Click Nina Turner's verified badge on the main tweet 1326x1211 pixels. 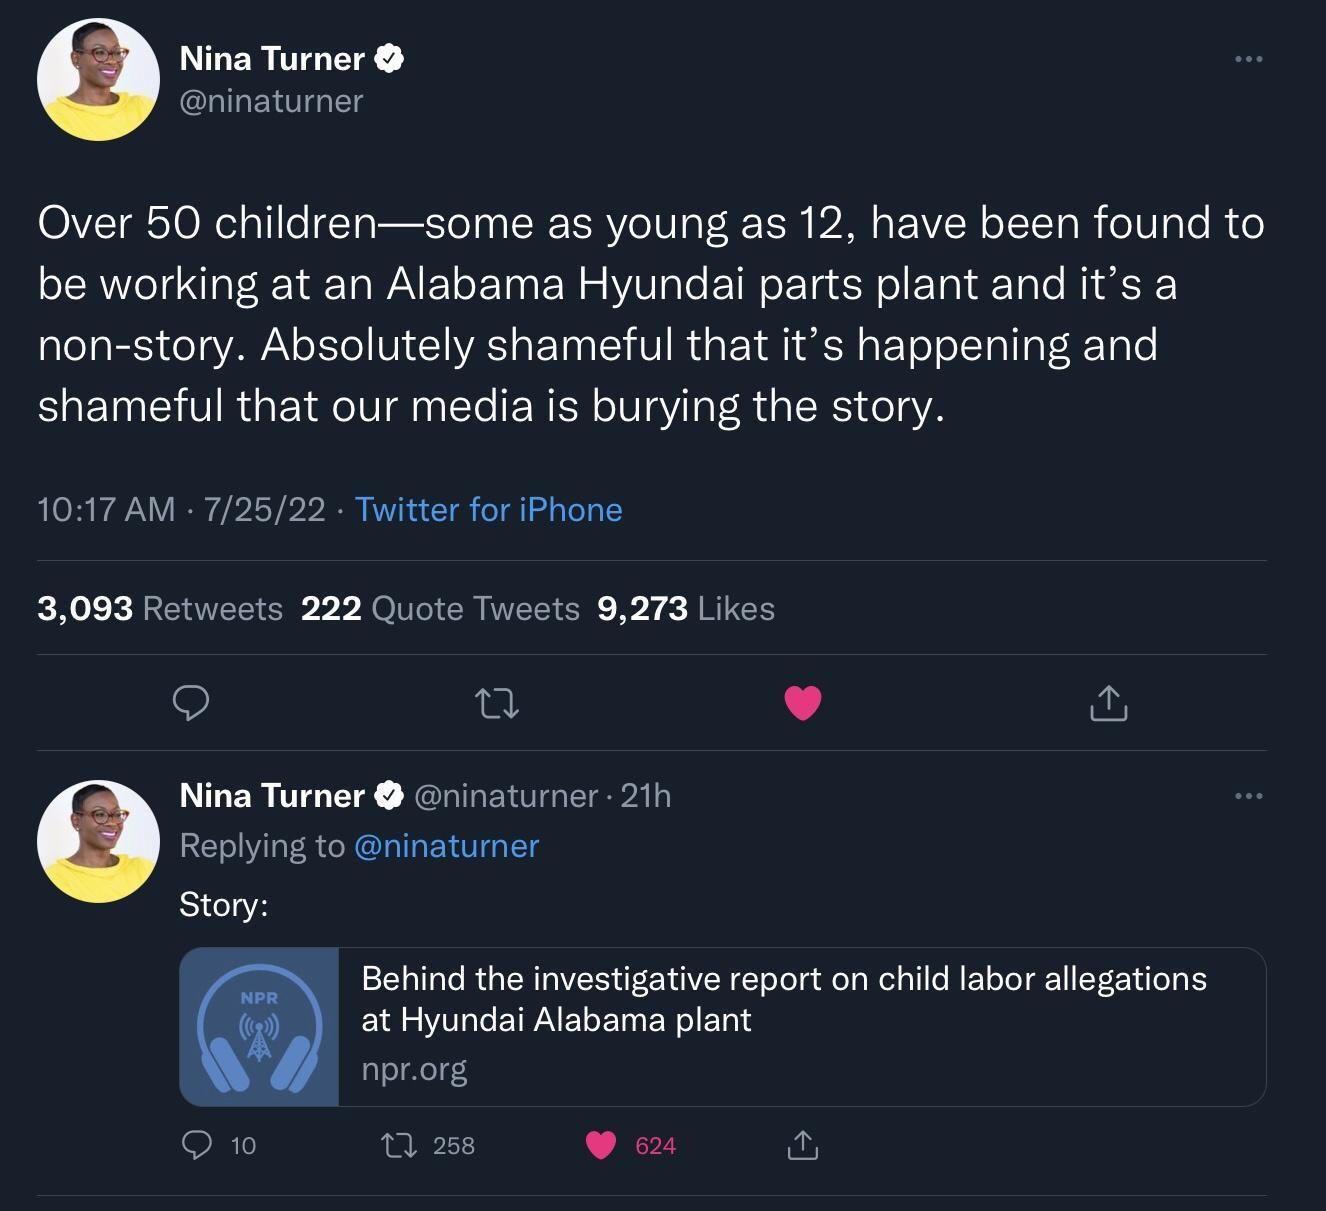[x=390, y=58]
